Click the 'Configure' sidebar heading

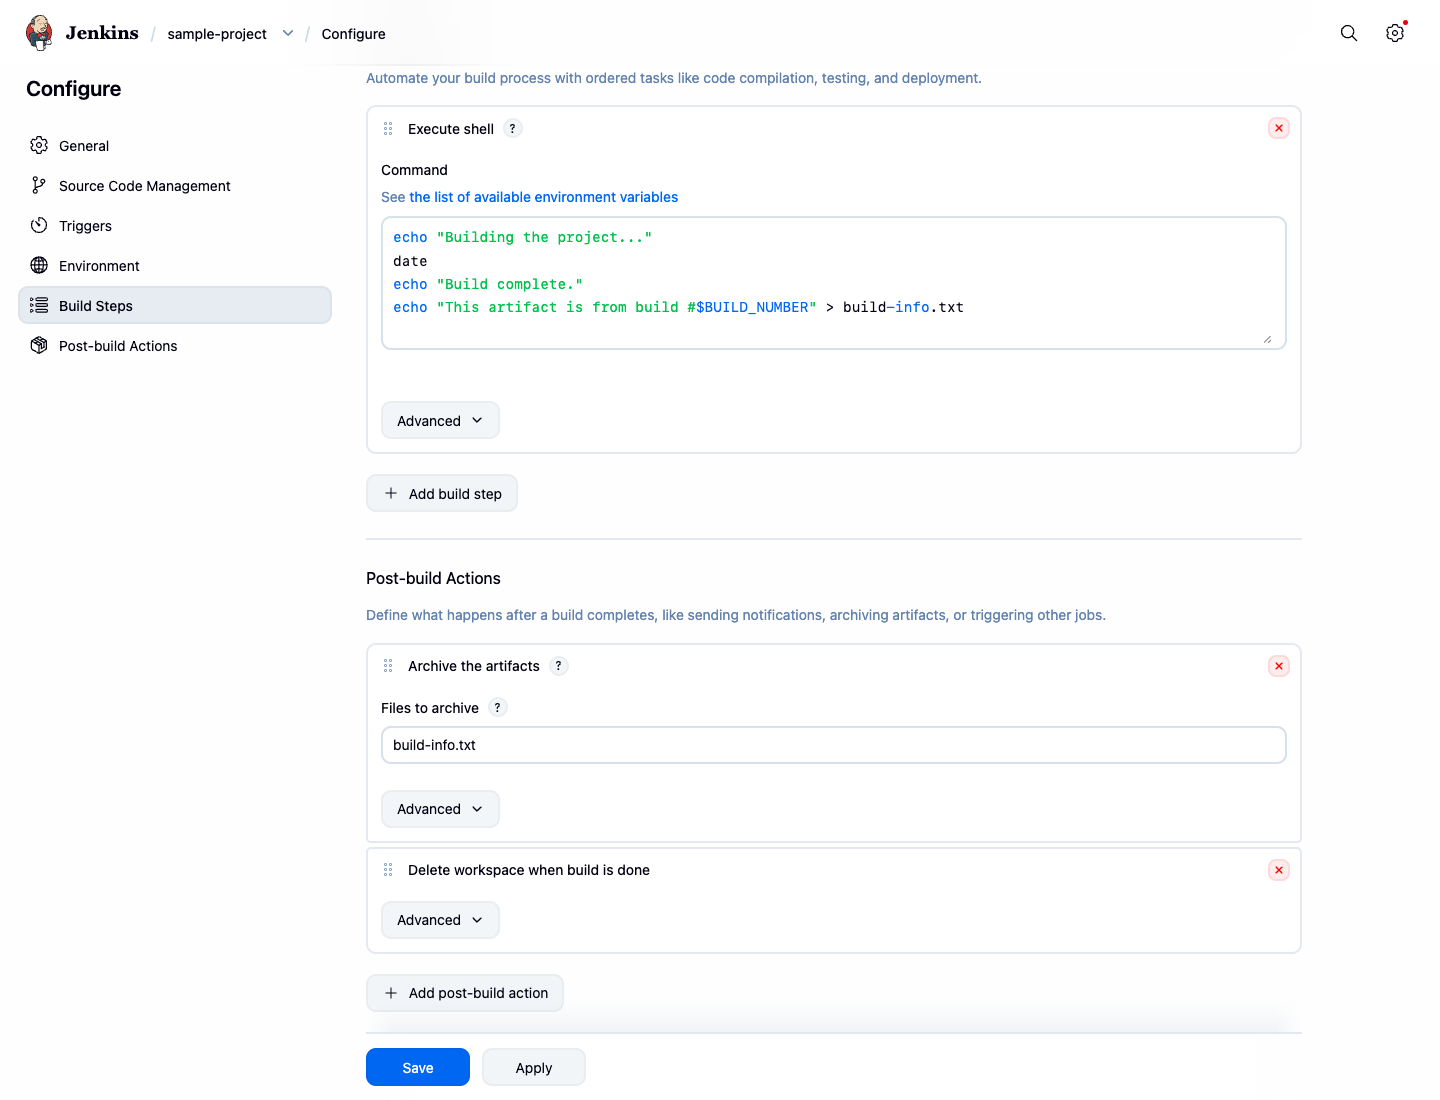74,89
